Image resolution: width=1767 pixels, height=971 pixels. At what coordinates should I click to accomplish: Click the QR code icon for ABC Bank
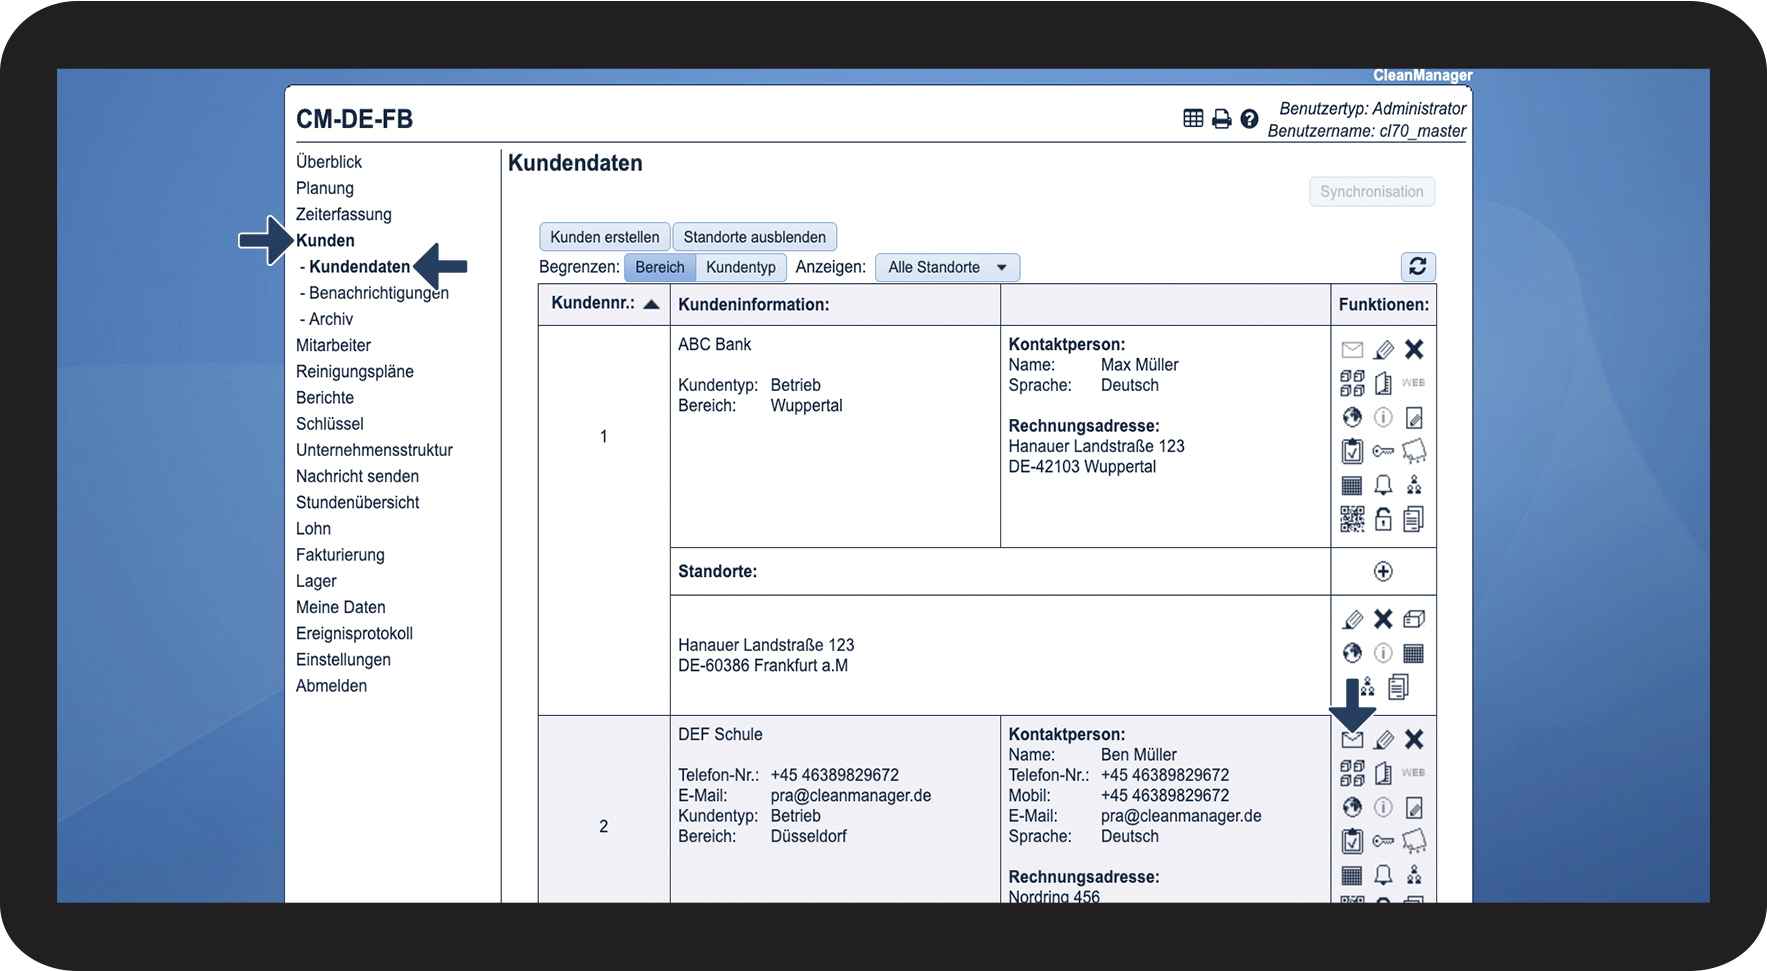click(1352, 519)
